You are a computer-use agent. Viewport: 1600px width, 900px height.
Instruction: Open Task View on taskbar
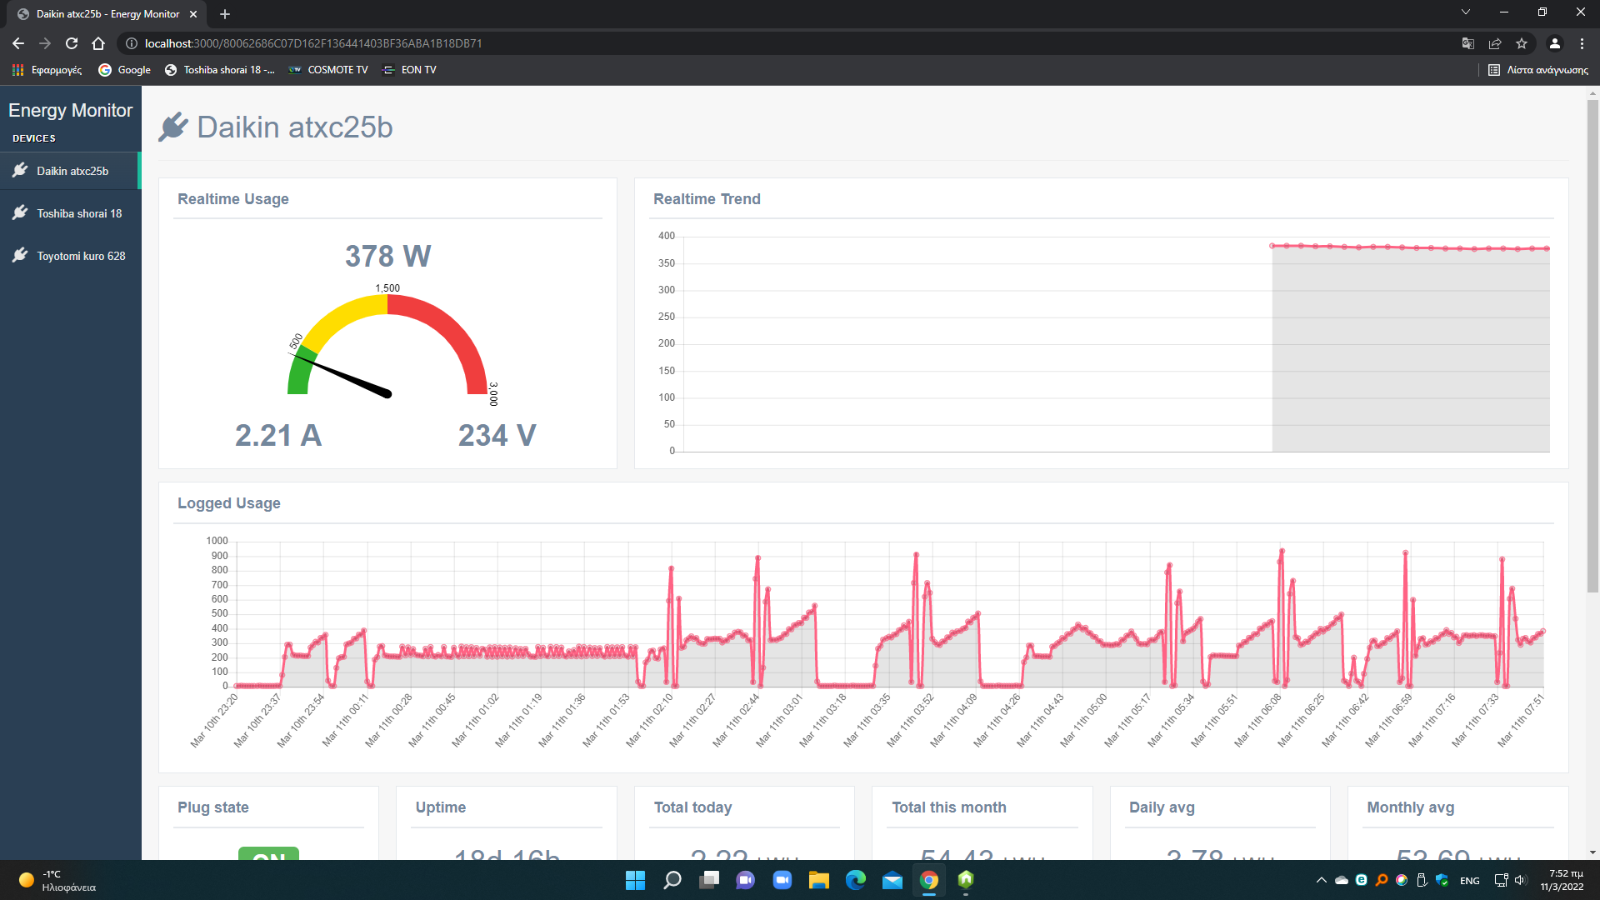(710, 880)
